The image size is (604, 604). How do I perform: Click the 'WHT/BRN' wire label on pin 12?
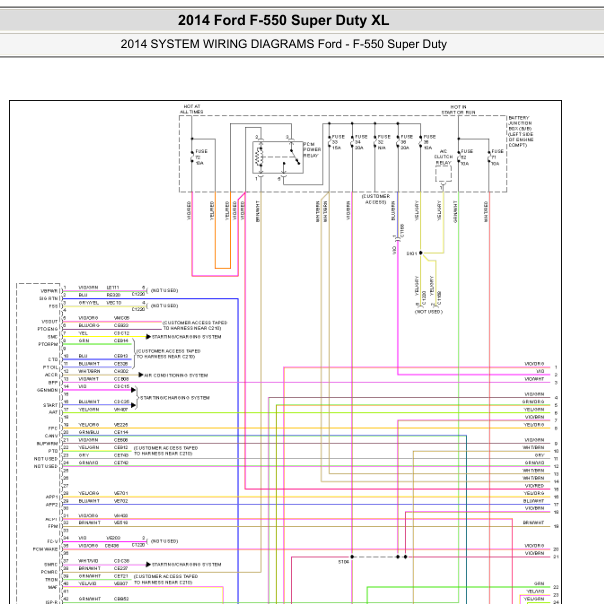tap(89, 371)
